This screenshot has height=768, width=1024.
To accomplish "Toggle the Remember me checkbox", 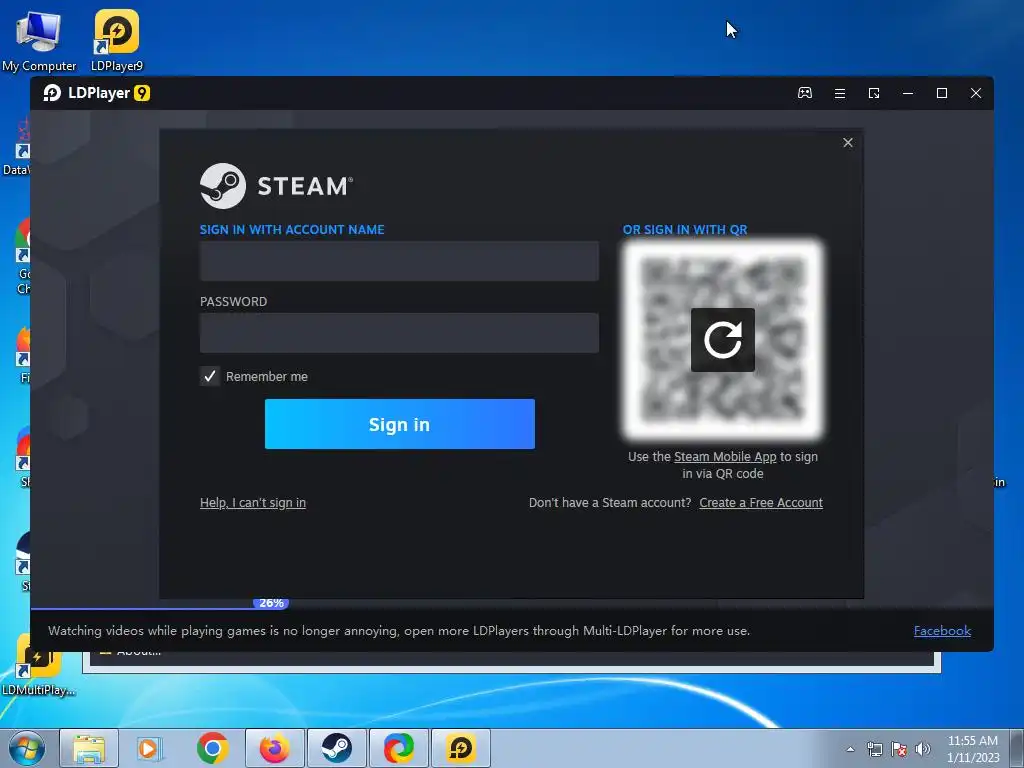I will 210,376.
